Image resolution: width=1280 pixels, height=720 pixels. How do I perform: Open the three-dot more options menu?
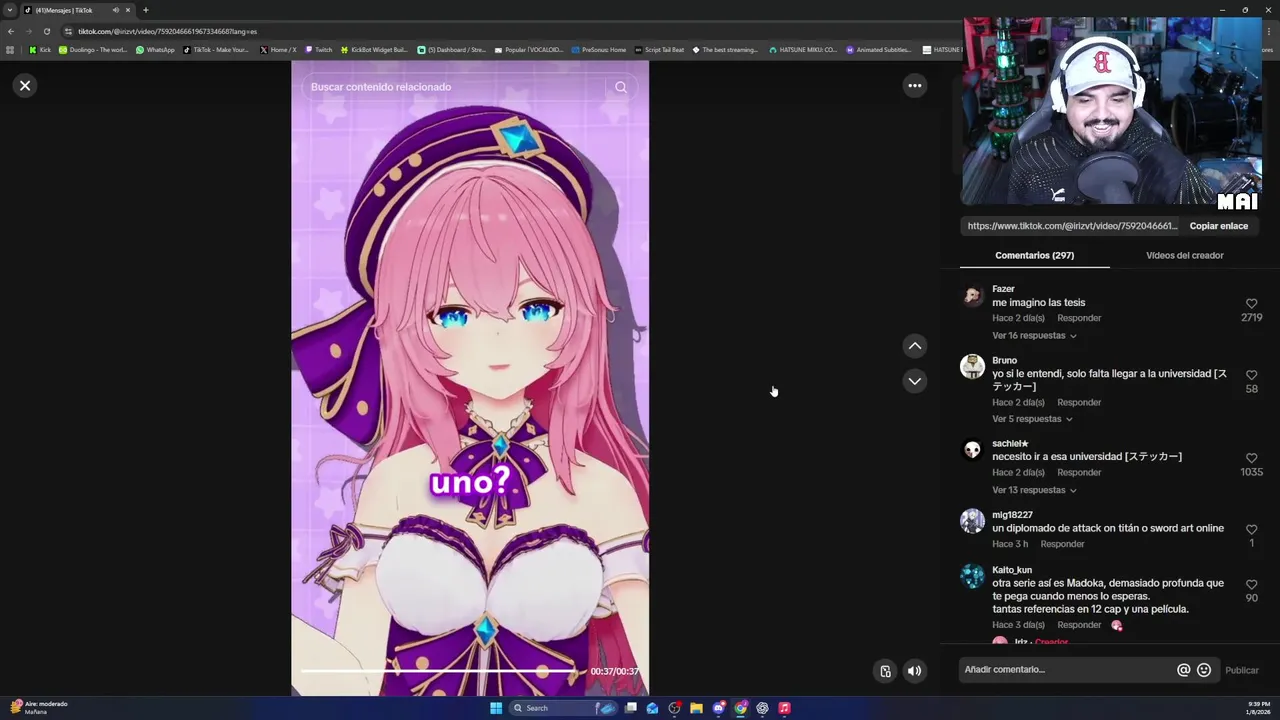(914, 86)
